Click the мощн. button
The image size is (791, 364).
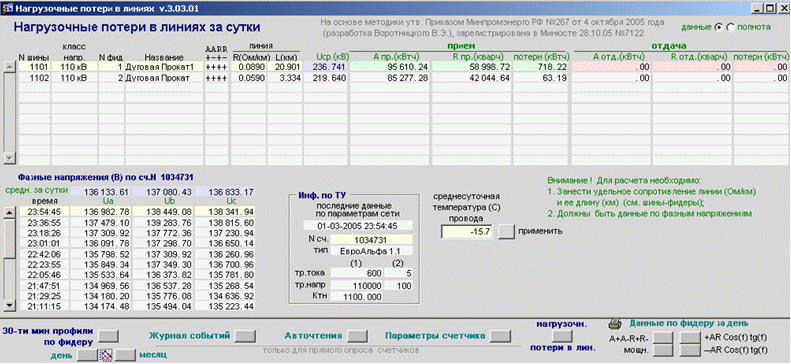[663, 349]
